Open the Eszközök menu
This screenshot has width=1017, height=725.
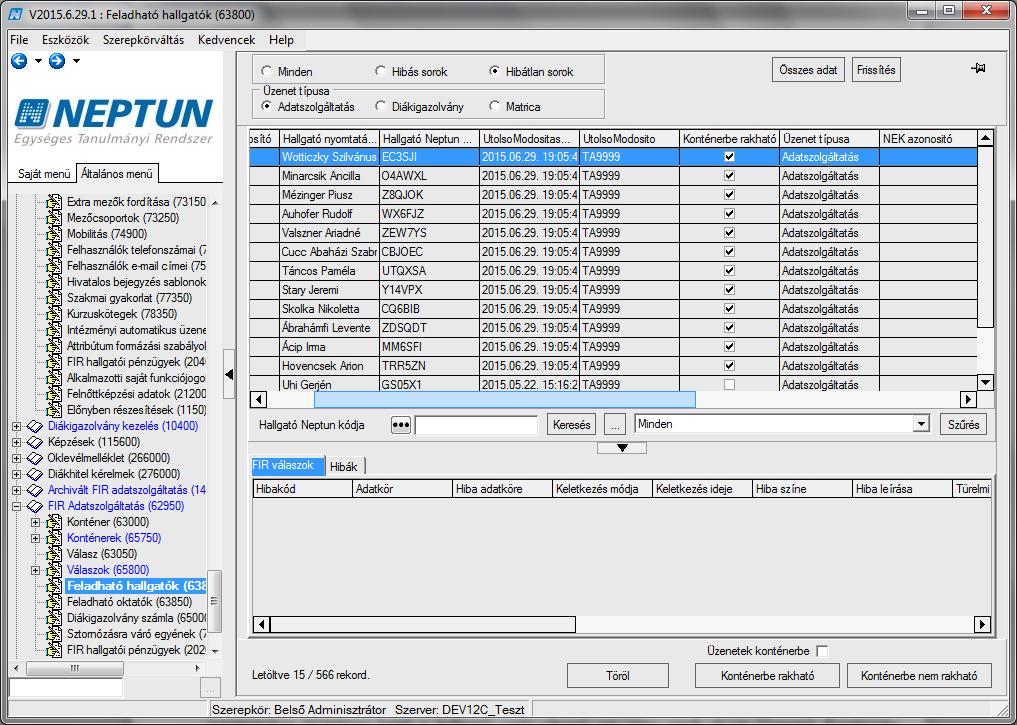[x=66, y=40]
